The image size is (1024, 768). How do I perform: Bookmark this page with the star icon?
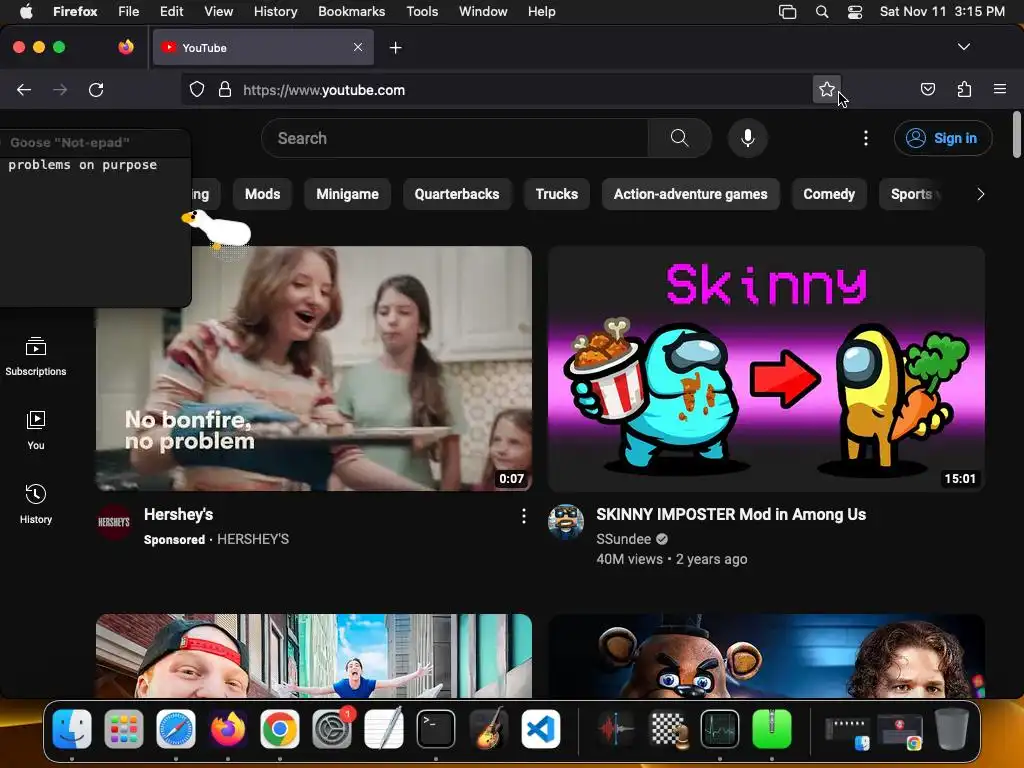[827, 89]
